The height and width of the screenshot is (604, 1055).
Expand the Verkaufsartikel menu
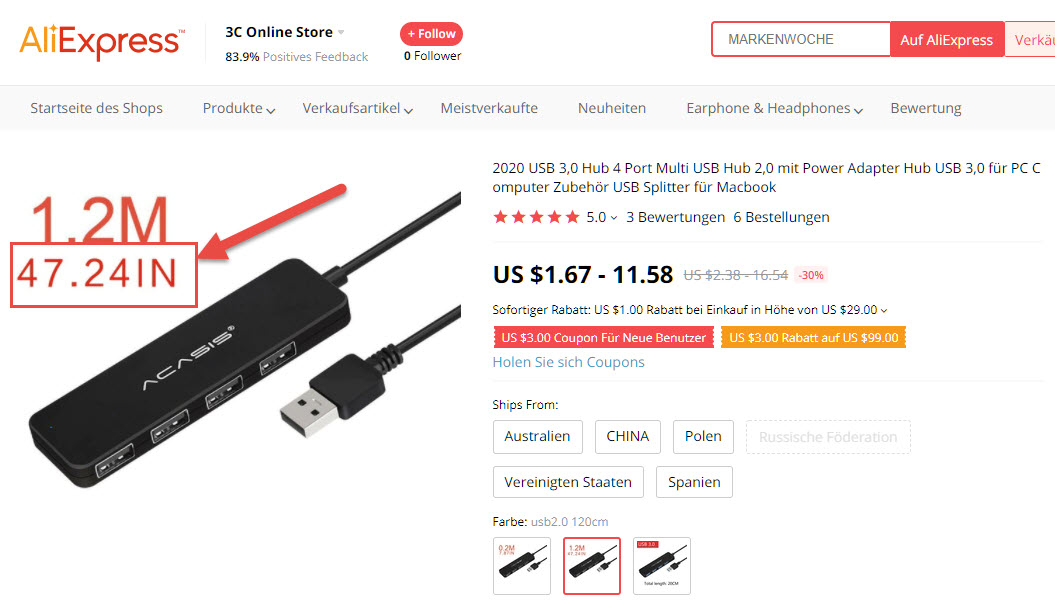(357, 108)
